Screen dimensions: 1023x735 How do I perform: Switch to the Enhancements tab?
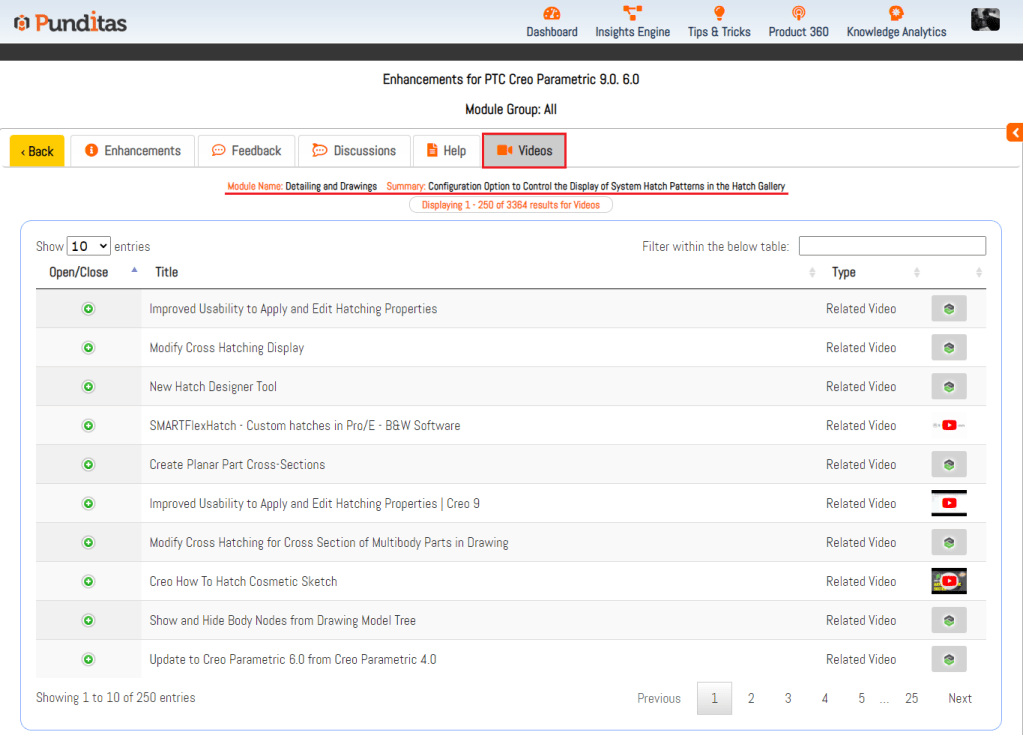coord(133,151)
